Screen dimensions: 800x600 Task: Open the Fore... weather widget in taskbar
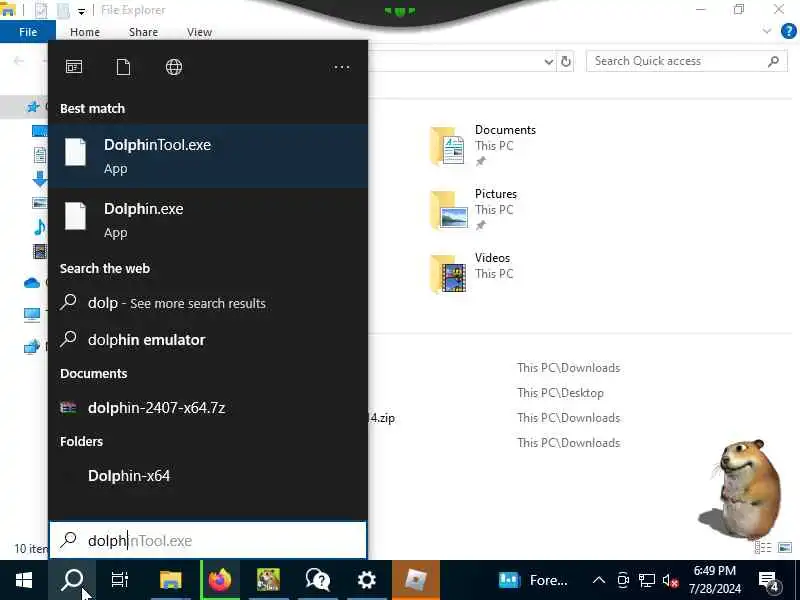[533, 580]
